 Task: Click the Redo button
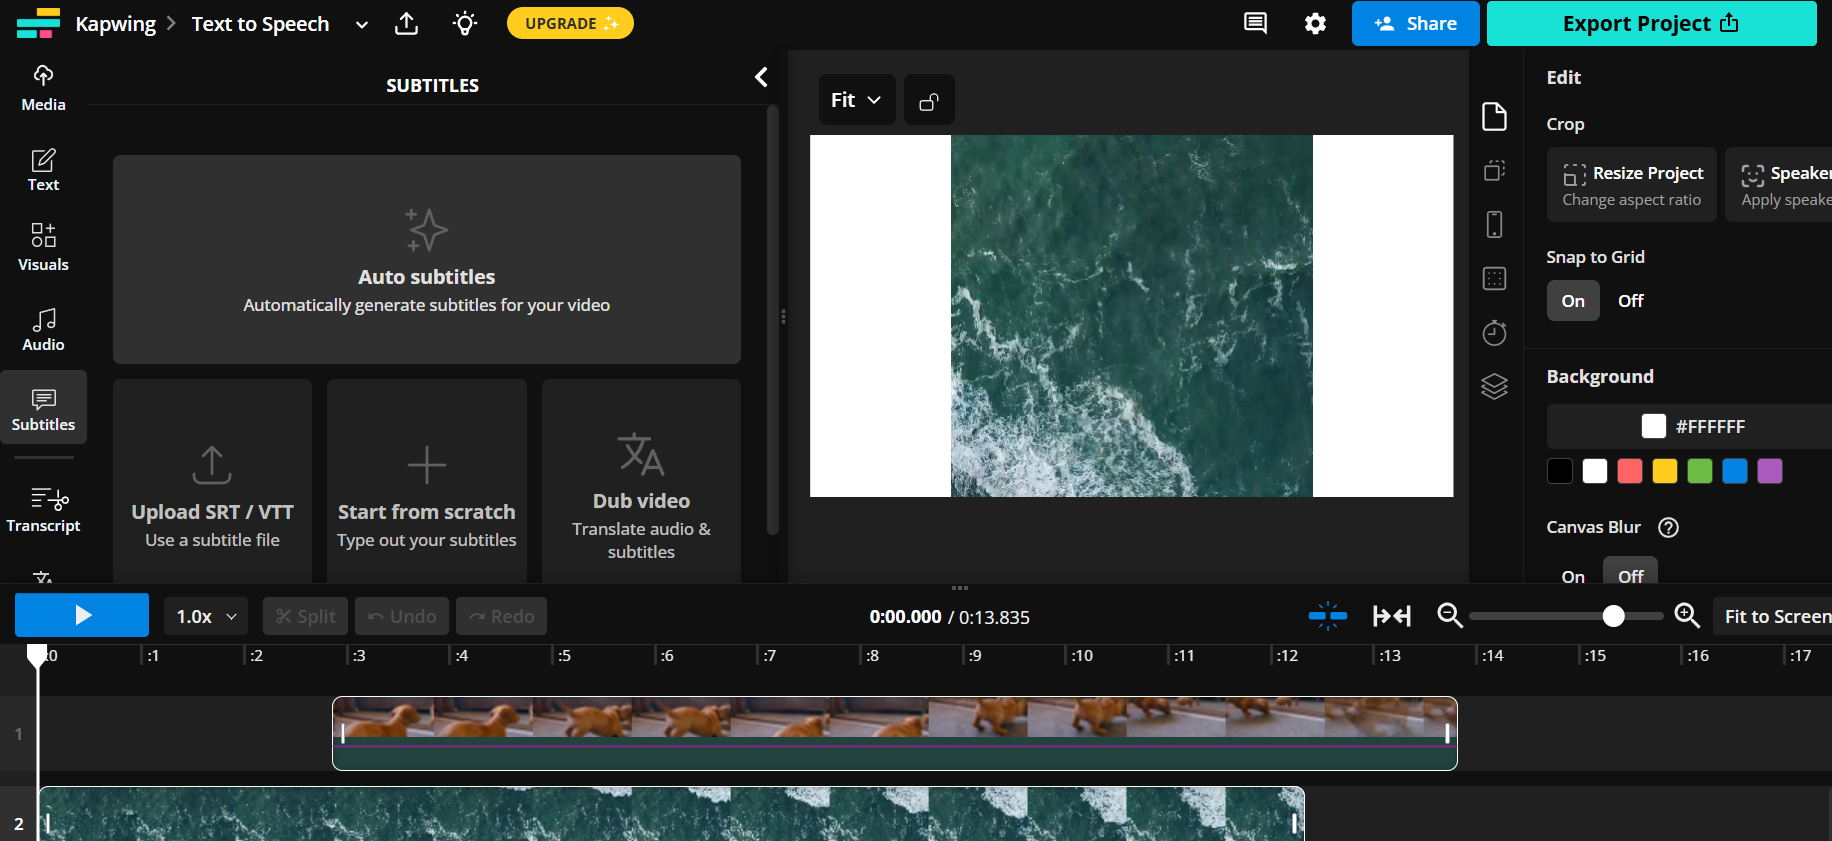click(502, 617)
